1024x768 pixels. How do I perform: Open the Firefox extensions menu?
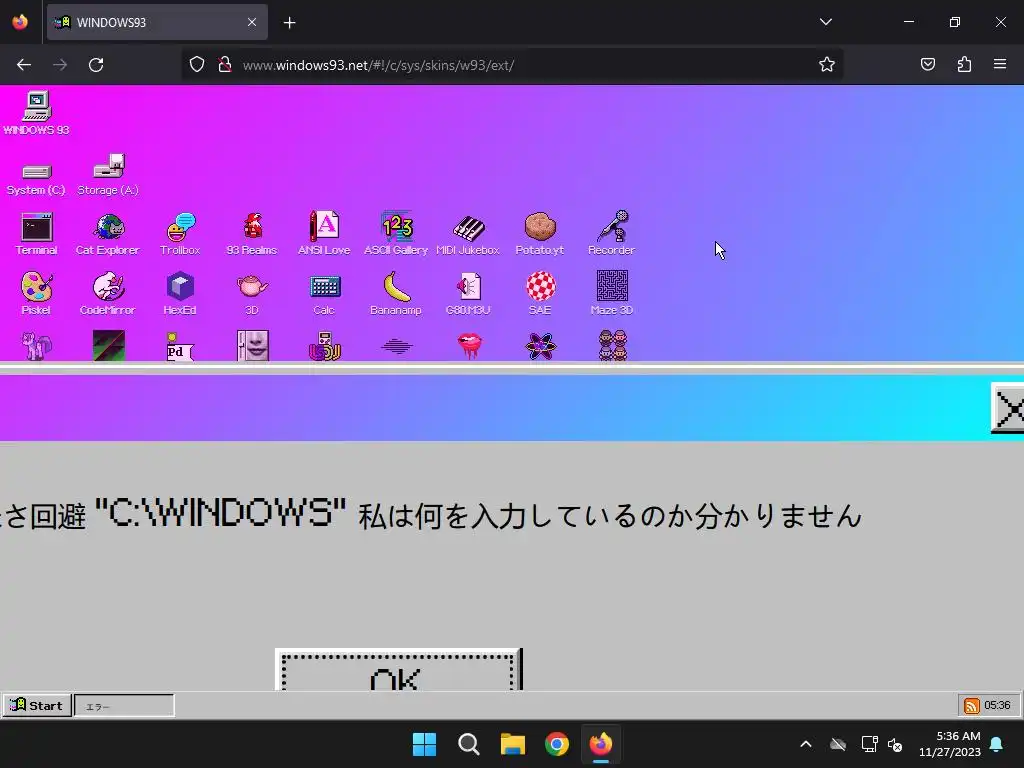tap(964, 64)
